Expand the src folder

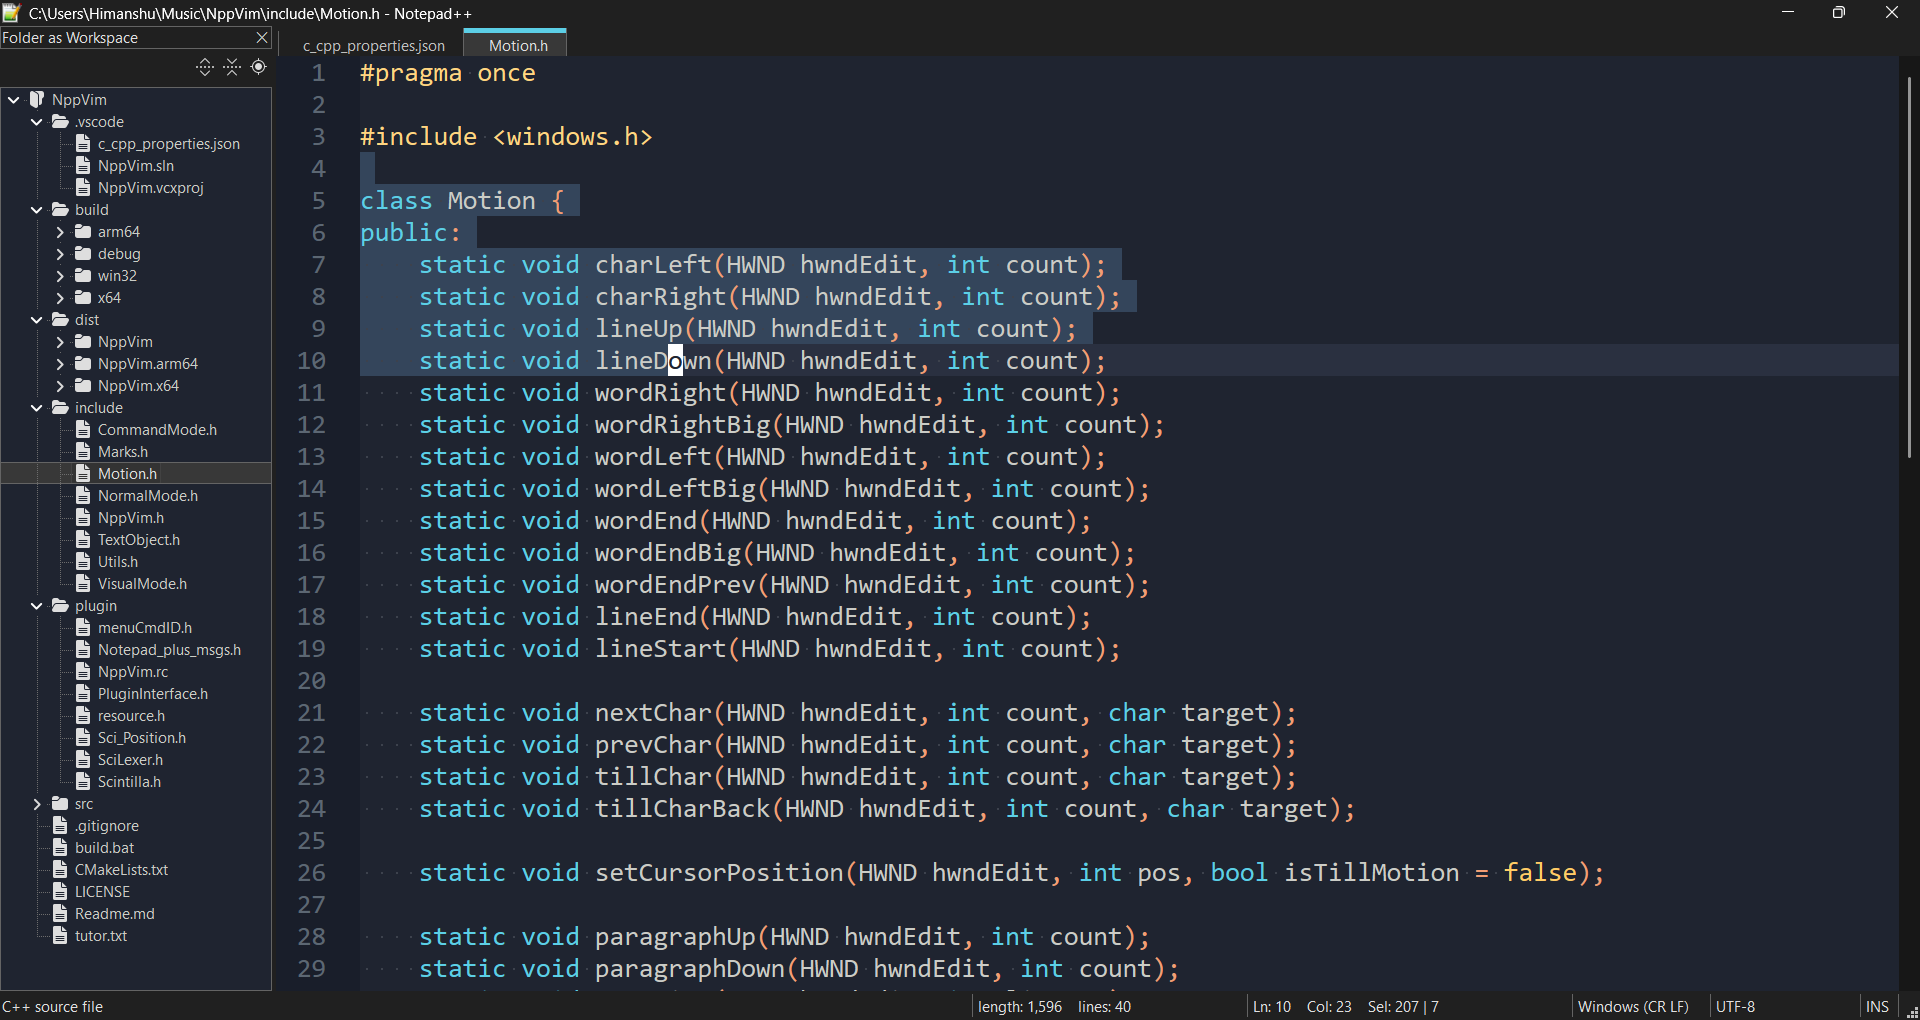tap(37, 804)
